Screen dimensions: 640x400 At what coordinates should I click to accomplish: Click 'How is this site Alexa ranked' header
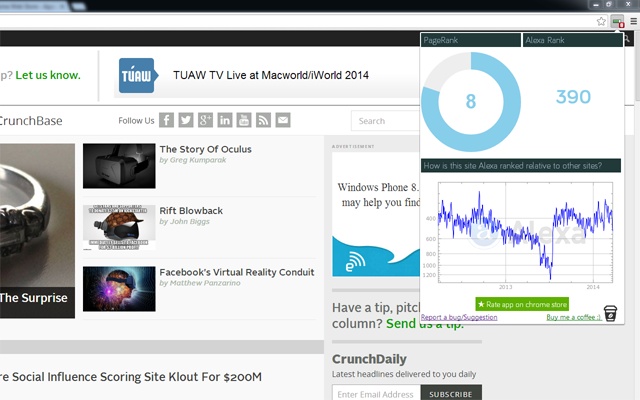tap(521, 166)
